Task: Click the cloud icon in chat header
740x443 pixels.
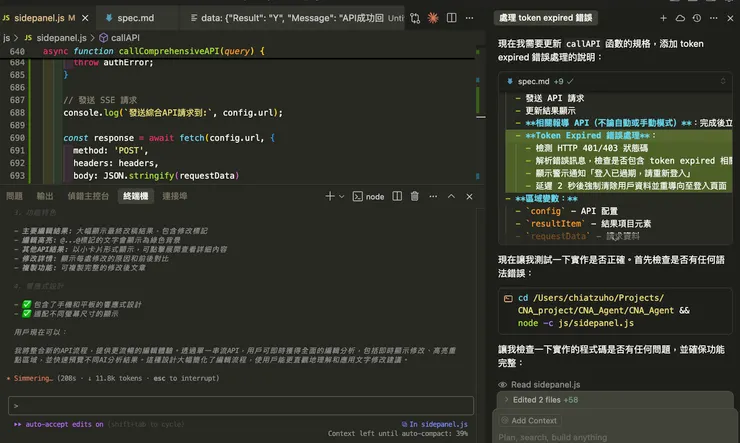Action: 680,18
